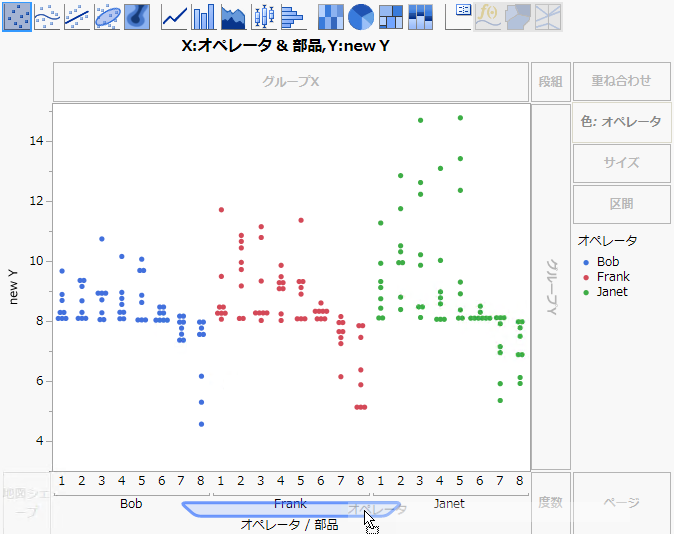The image size is (674, 534).
Task: Click the lowest blue Bob data point
Action: click(201, 424)
